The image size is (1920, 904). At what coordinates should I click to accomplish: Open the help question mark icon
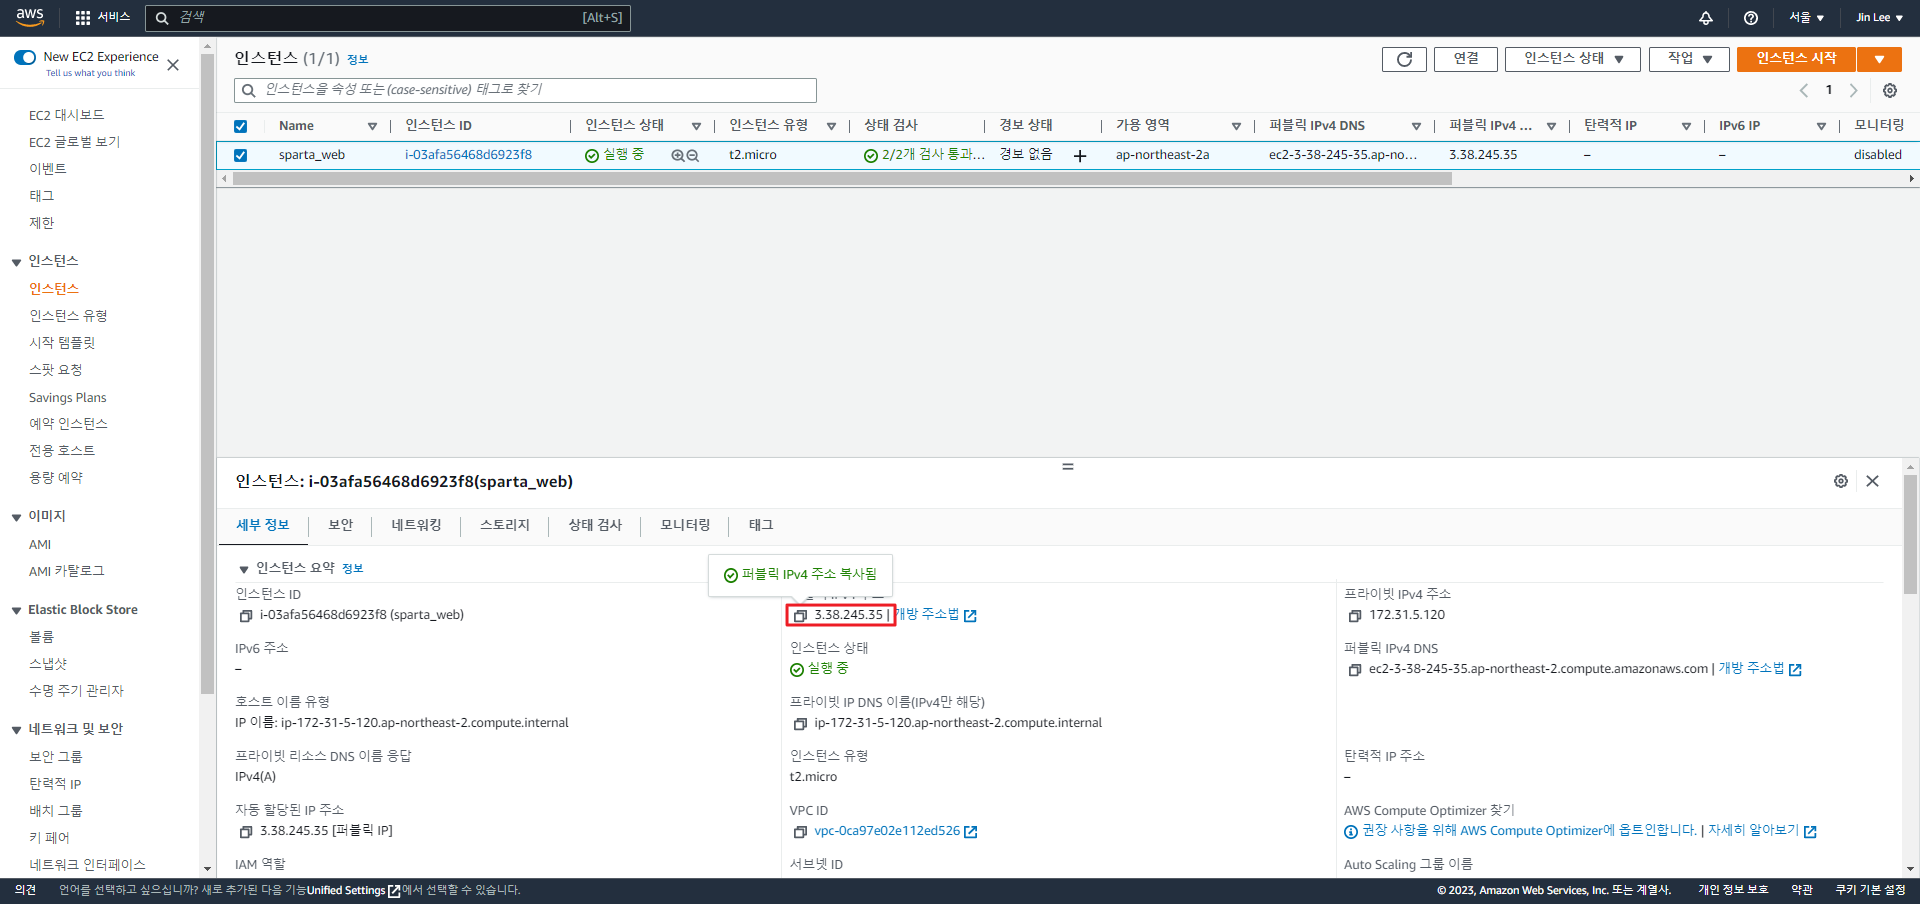click(1751, 18)
